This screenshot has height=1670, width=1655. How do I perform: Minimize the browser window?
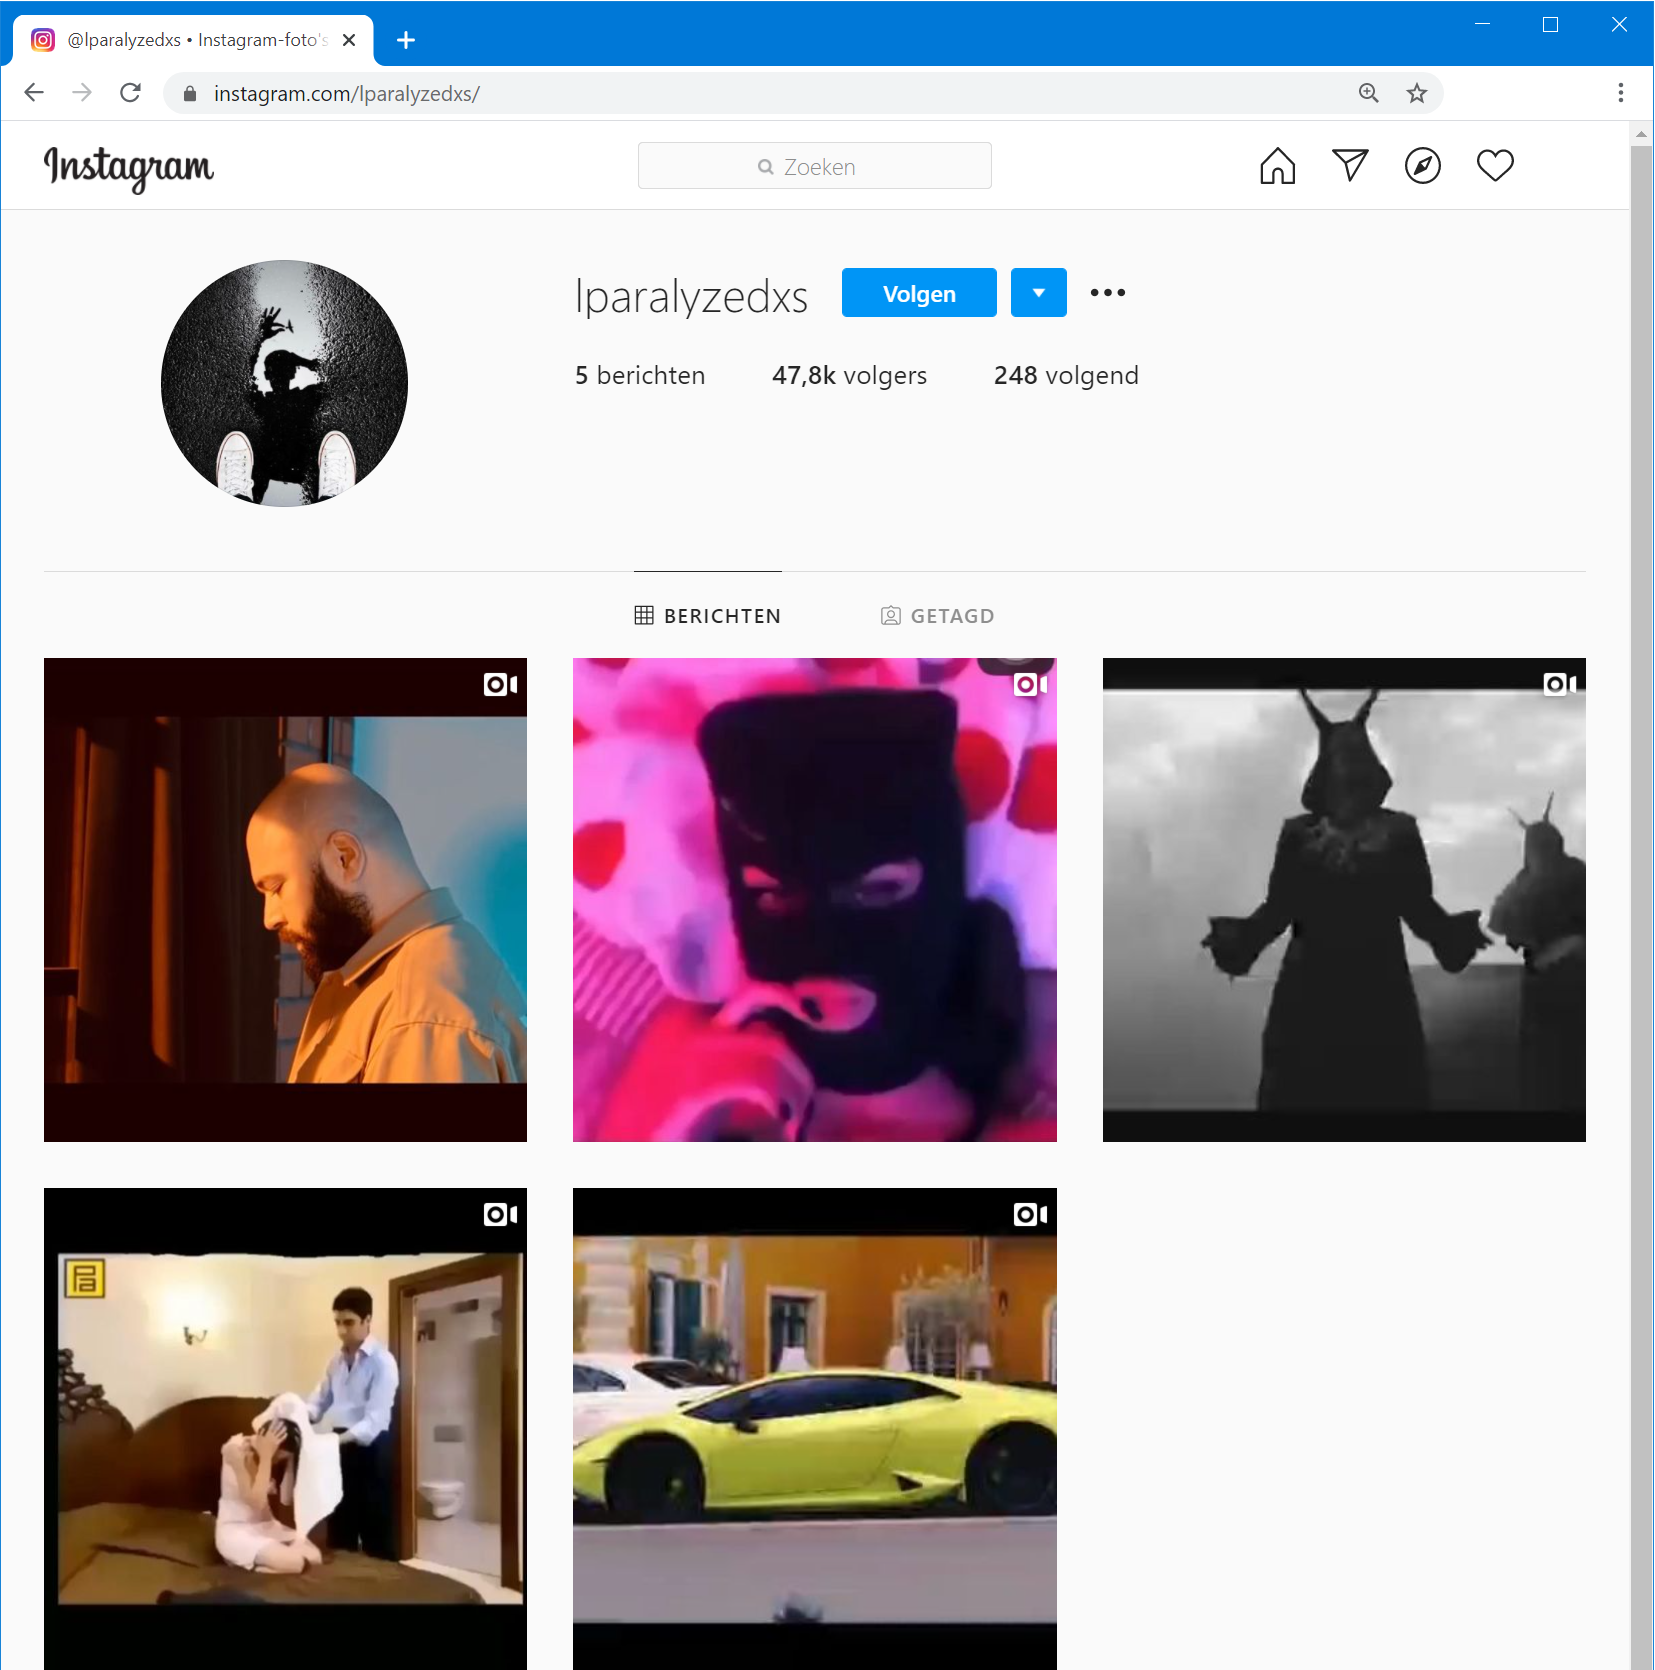coord(1482,24)
